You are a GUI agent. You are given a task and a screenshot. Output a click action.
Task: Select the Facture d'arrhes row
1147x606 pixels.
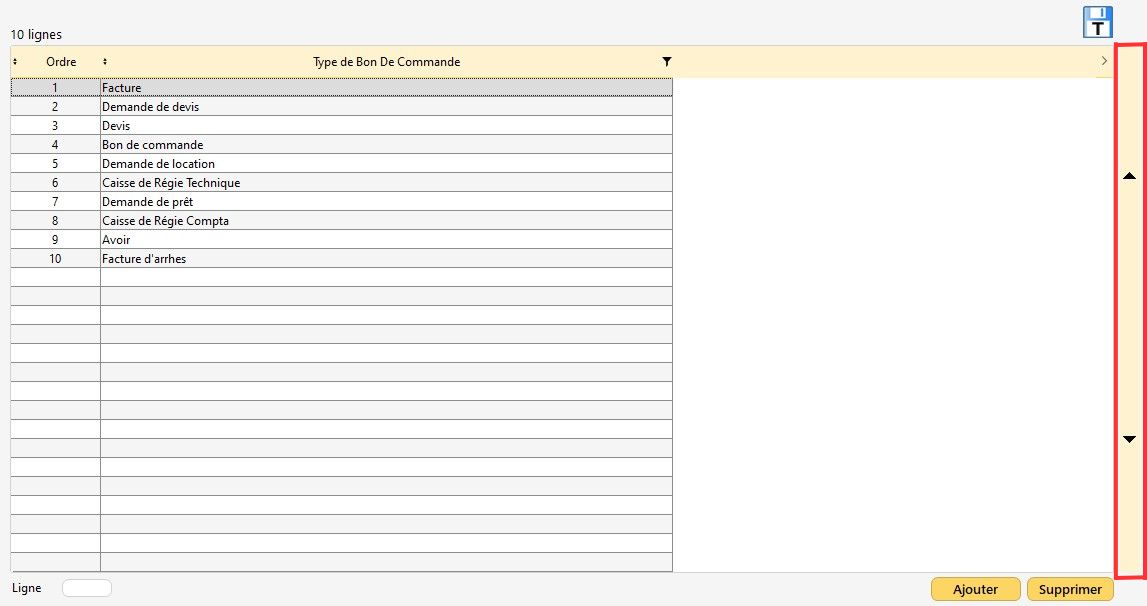[385, 259]
